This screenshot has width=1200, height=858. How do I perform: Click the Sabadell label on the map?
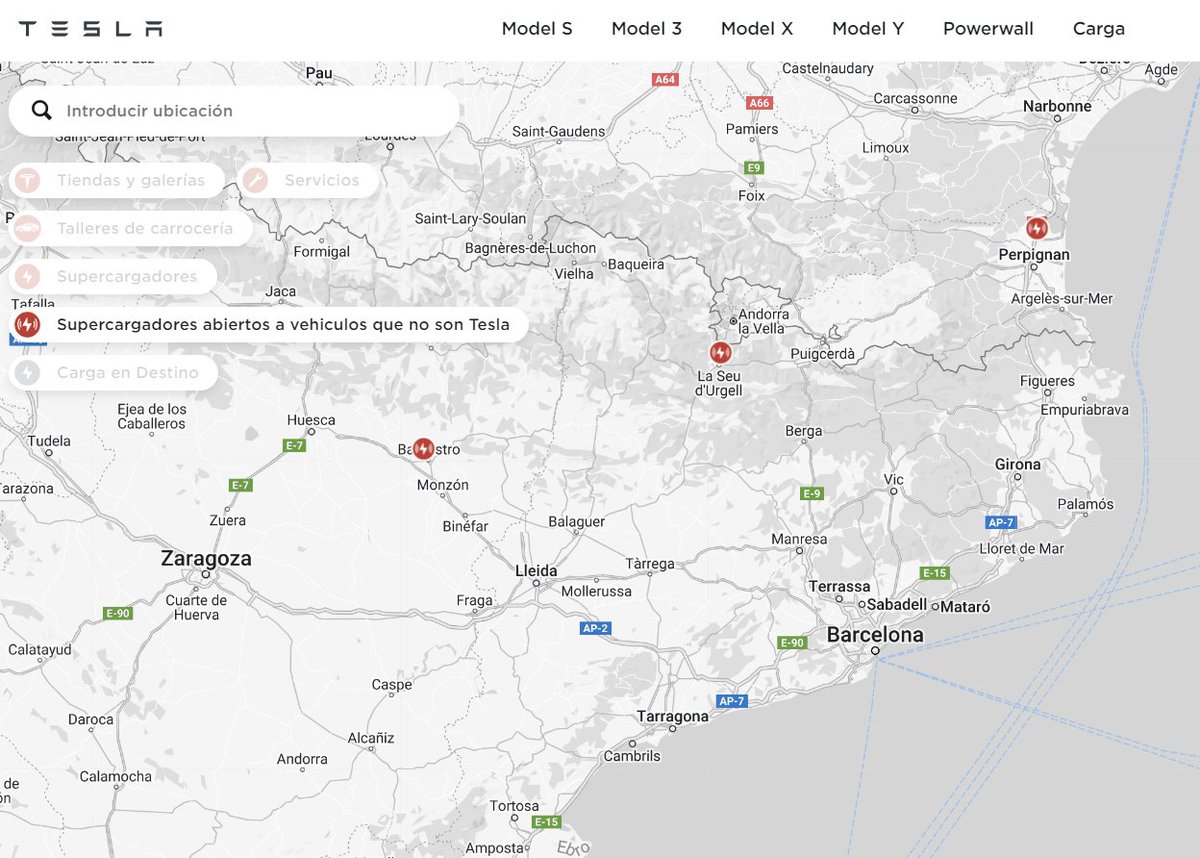[897, 605]
